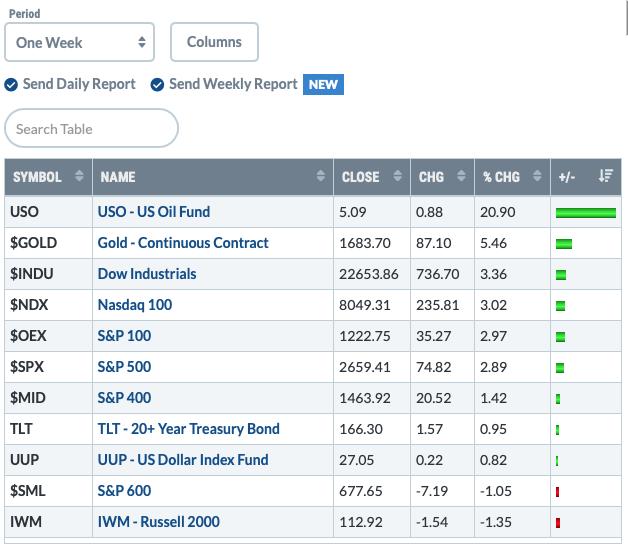The height and width of the screenshot is (549, 628).
Task: Select the $SML symbol cell
Action: pyautogui.click(x=48, y=491)
